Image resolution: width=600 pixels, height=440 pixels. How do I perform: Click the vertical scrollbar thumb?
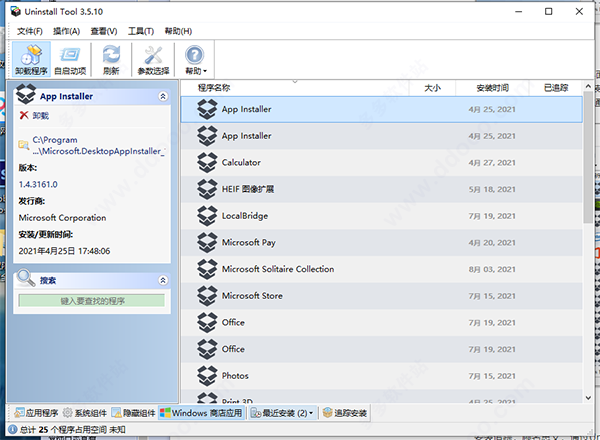pos(588,157)
